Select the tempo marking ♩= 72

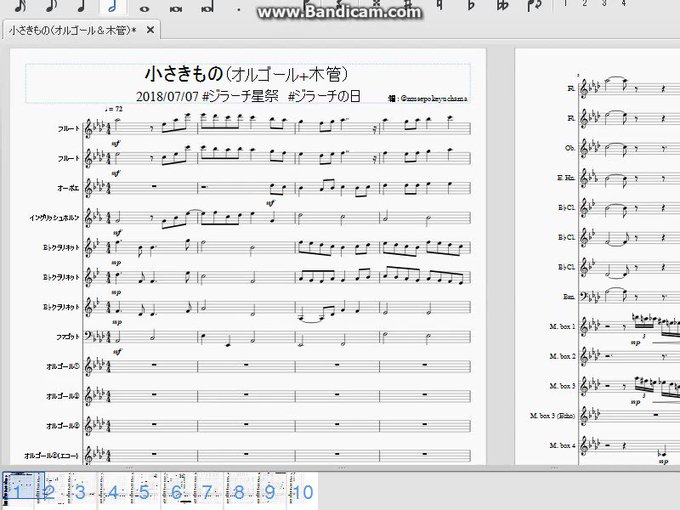click(x=114, y=109)
